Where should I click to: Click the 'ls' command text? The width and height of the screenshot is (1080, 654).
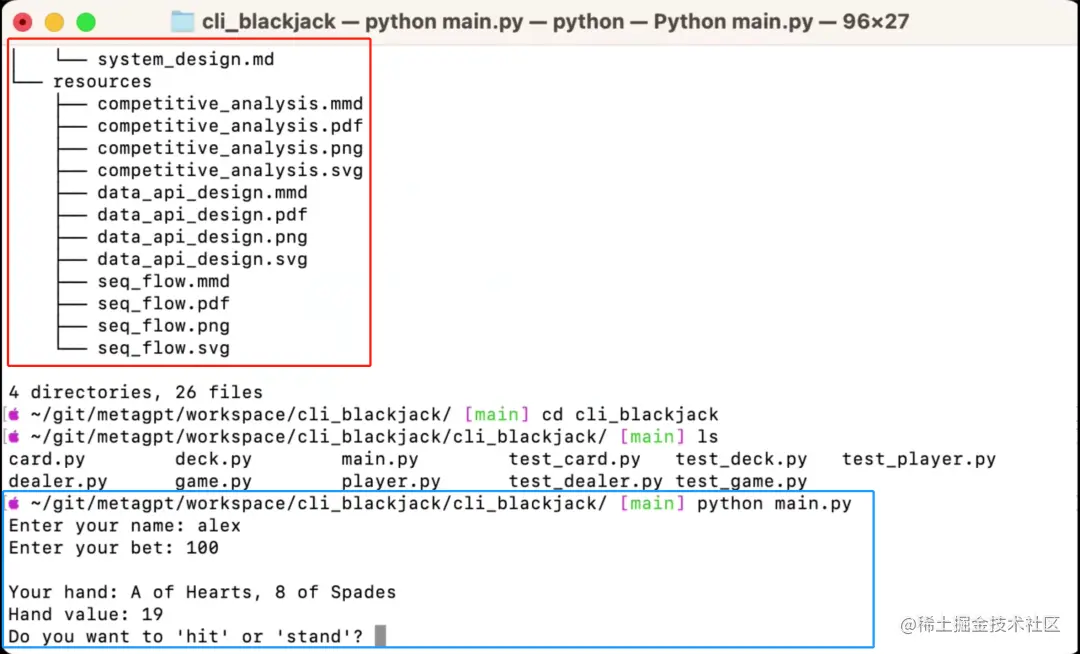tap(707, 436)
